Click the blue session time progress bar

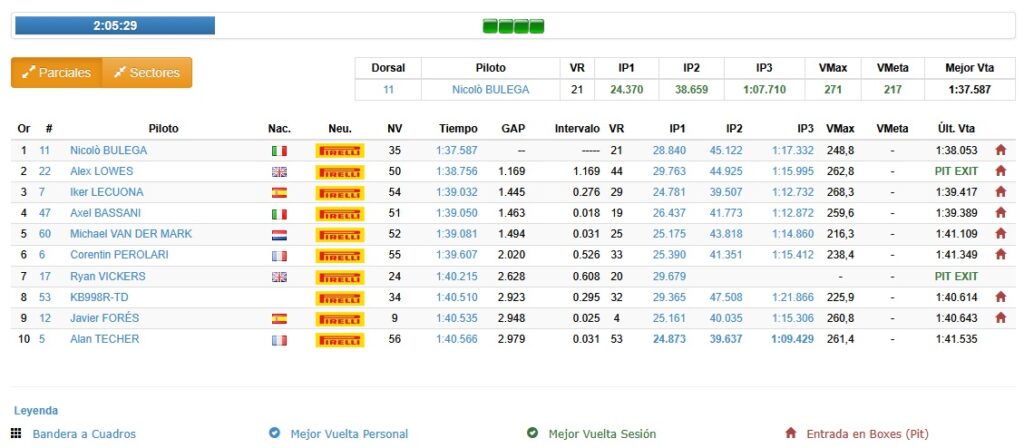pos(114,25)
